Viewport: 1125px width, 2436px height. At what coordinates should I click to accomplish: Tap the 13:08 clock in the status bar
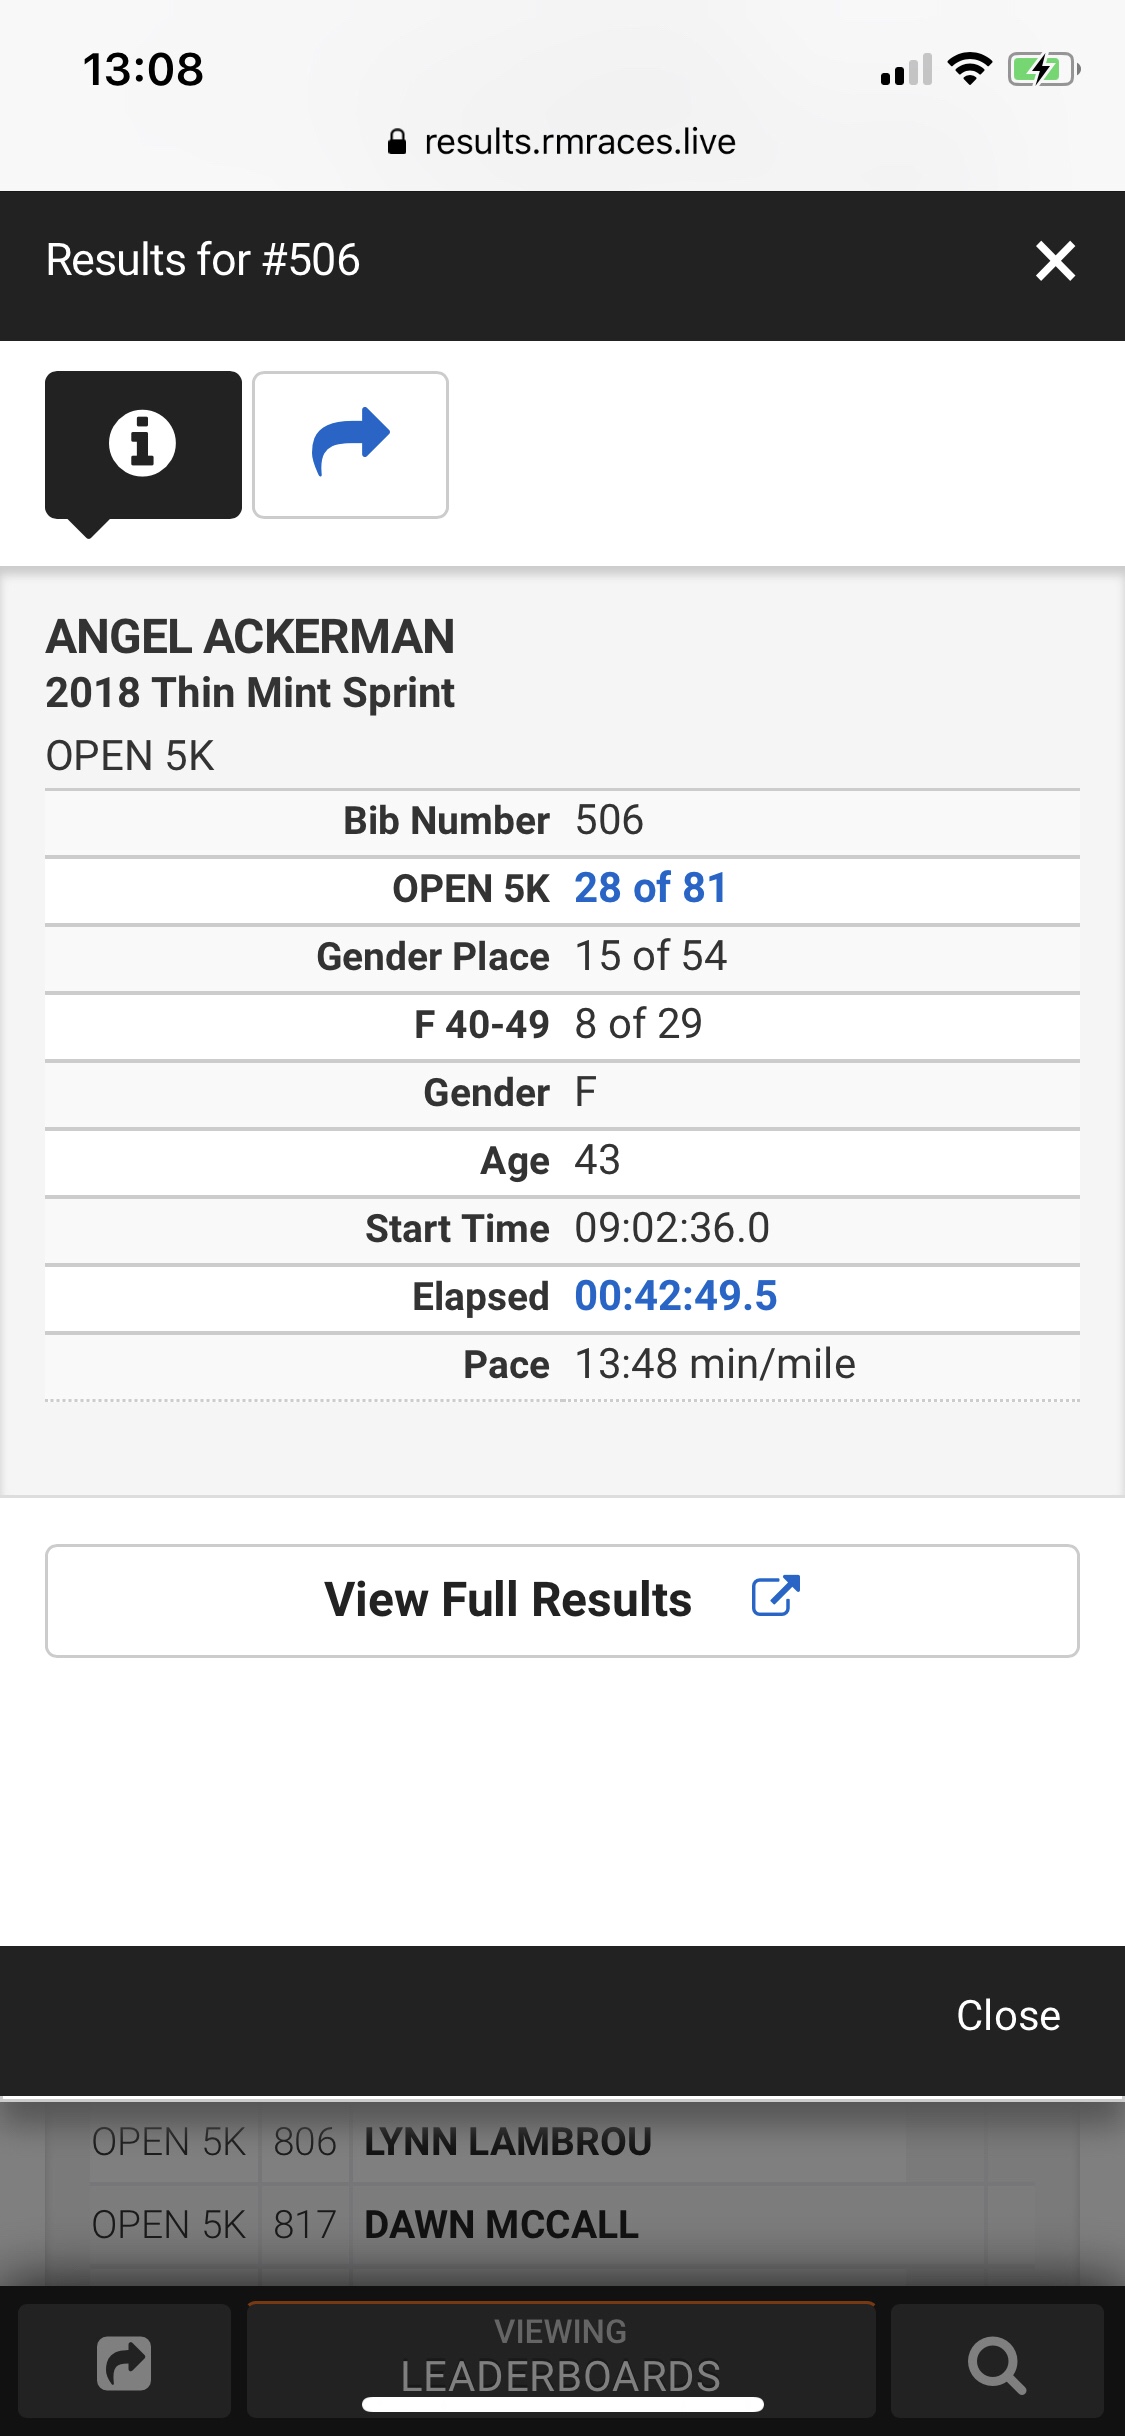click(x=143, y=70)
